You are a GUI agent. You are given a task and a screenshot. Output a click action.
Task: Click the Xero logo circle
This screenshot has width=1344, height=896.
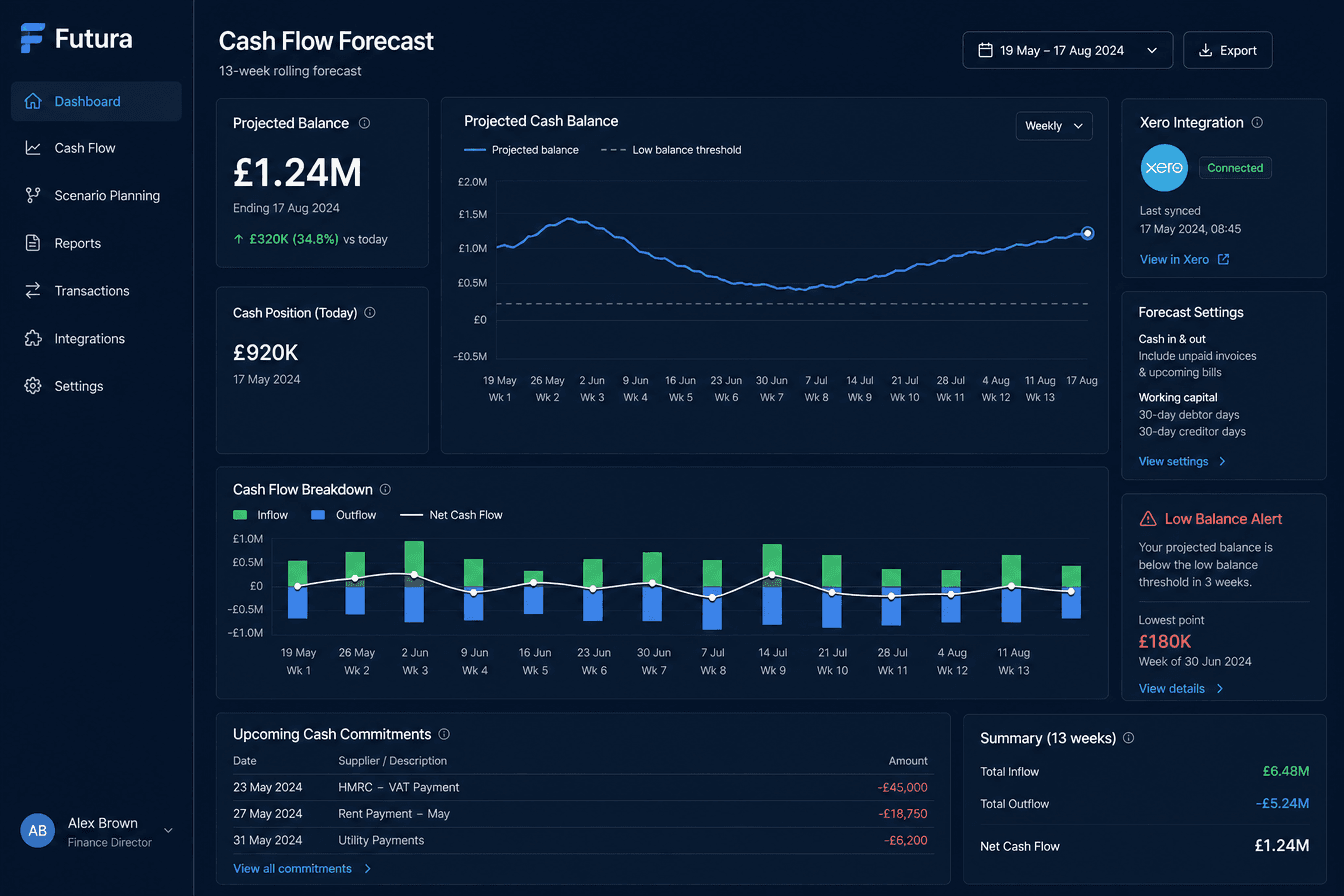1164,168
